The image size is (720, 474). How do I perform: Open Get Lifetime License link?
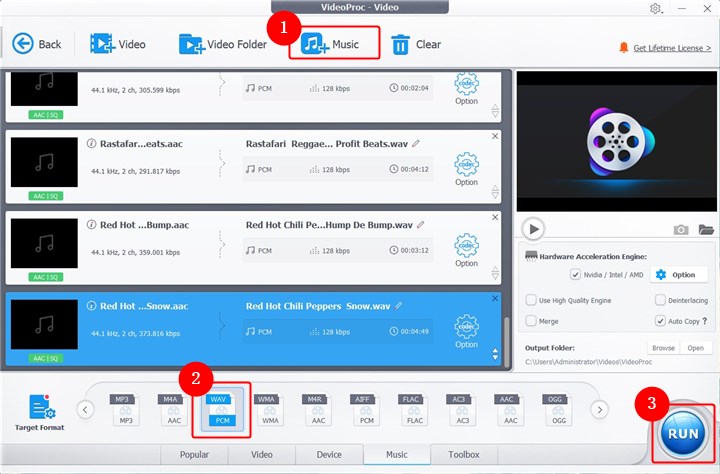[672, 48]
